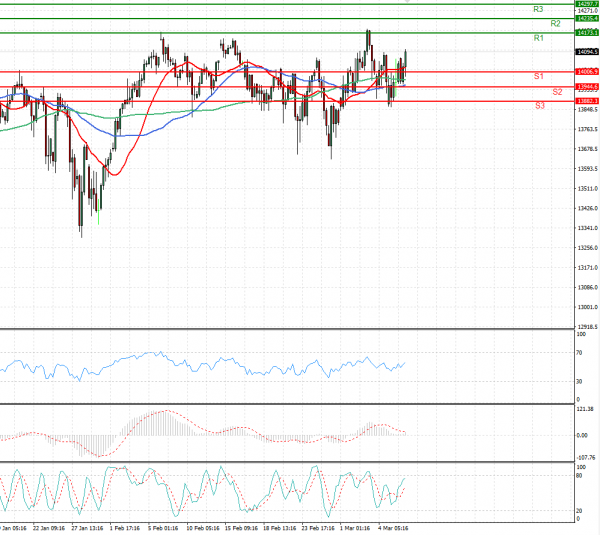The image size is (600, 535).
Task: Click the RSI scale value 30
Action: click(x=579, y=382)
